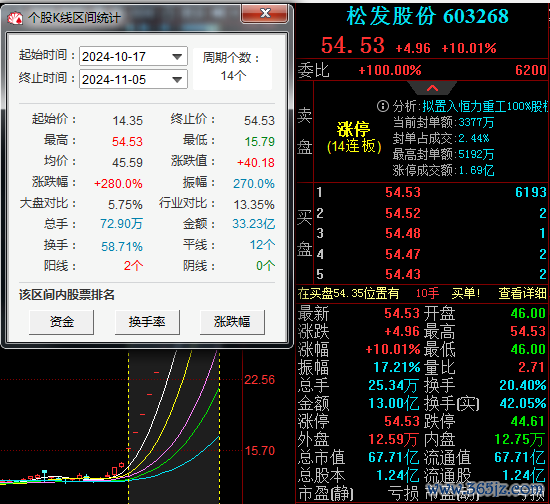Click the 资金 ranking button
550x504 pixels.
[61, 322]
